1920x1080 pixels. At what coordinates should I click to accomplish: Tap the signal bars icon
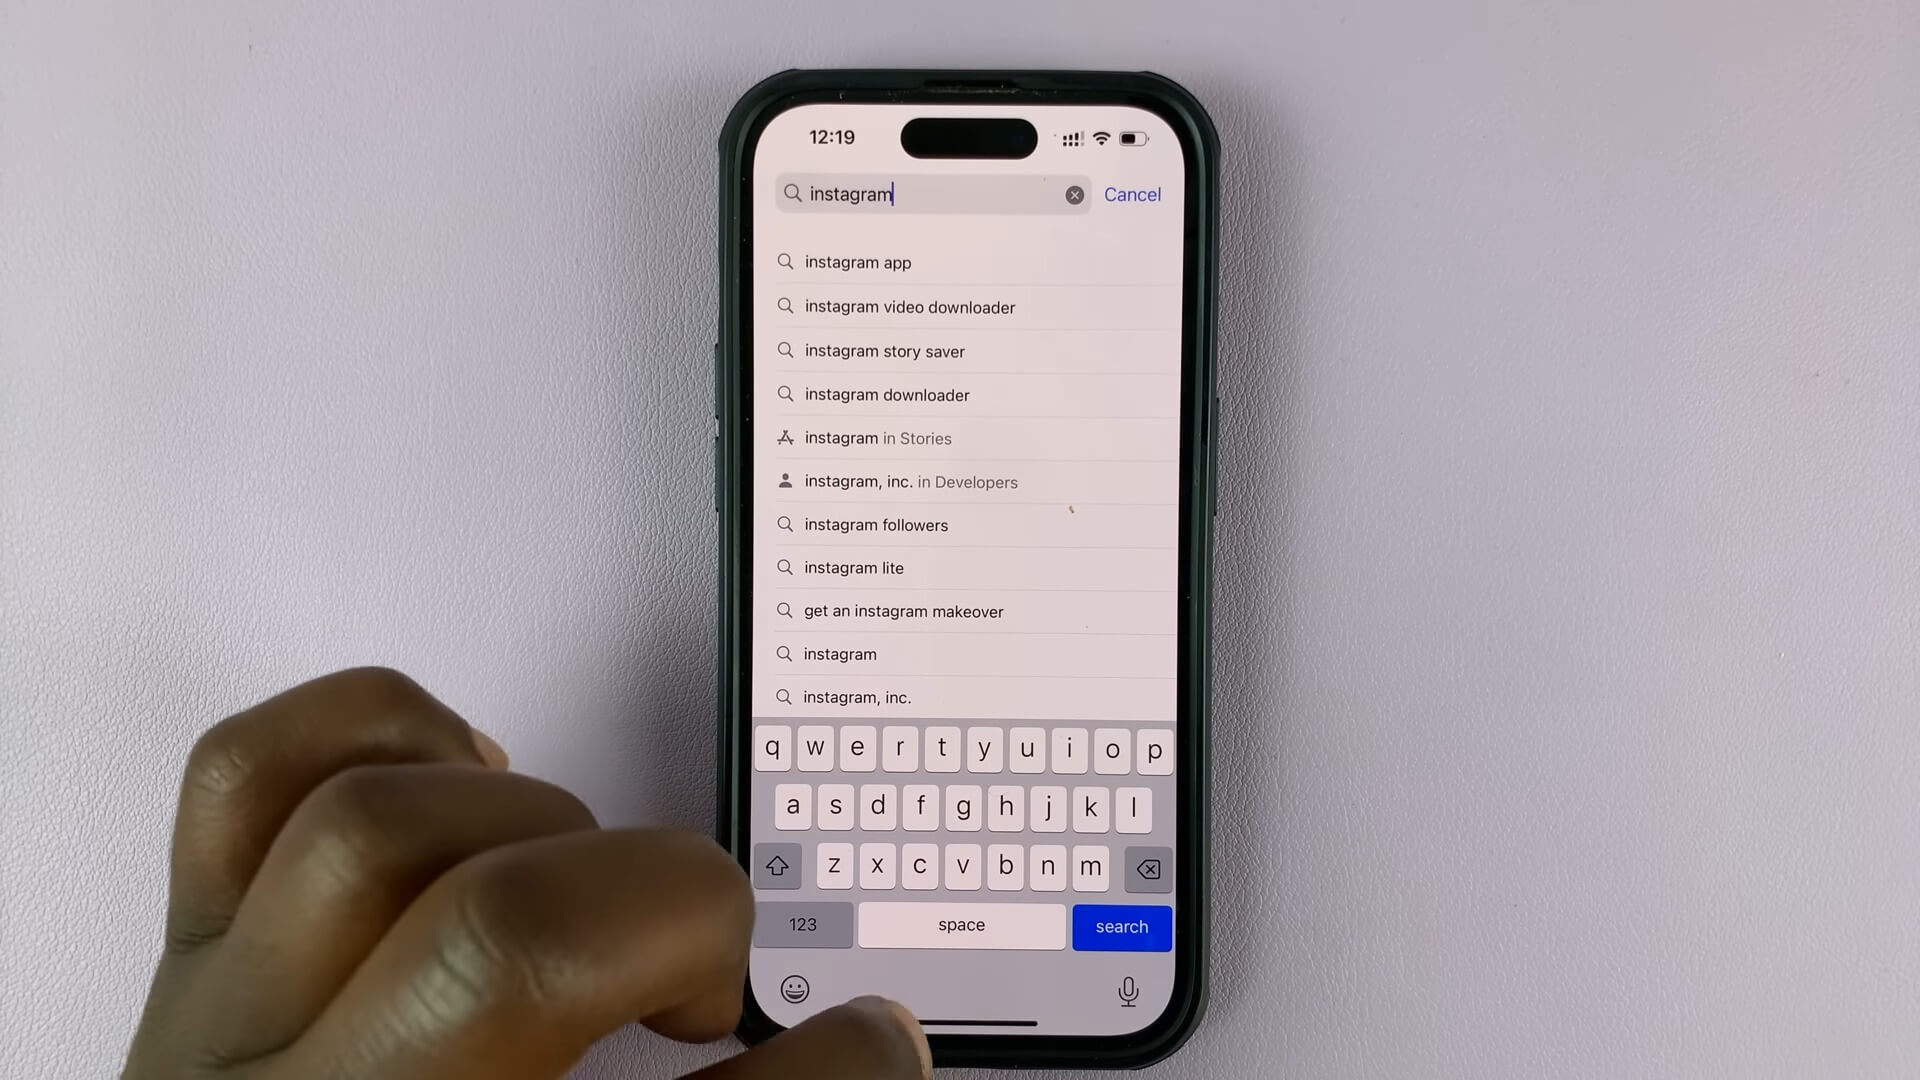point(1069,138)
